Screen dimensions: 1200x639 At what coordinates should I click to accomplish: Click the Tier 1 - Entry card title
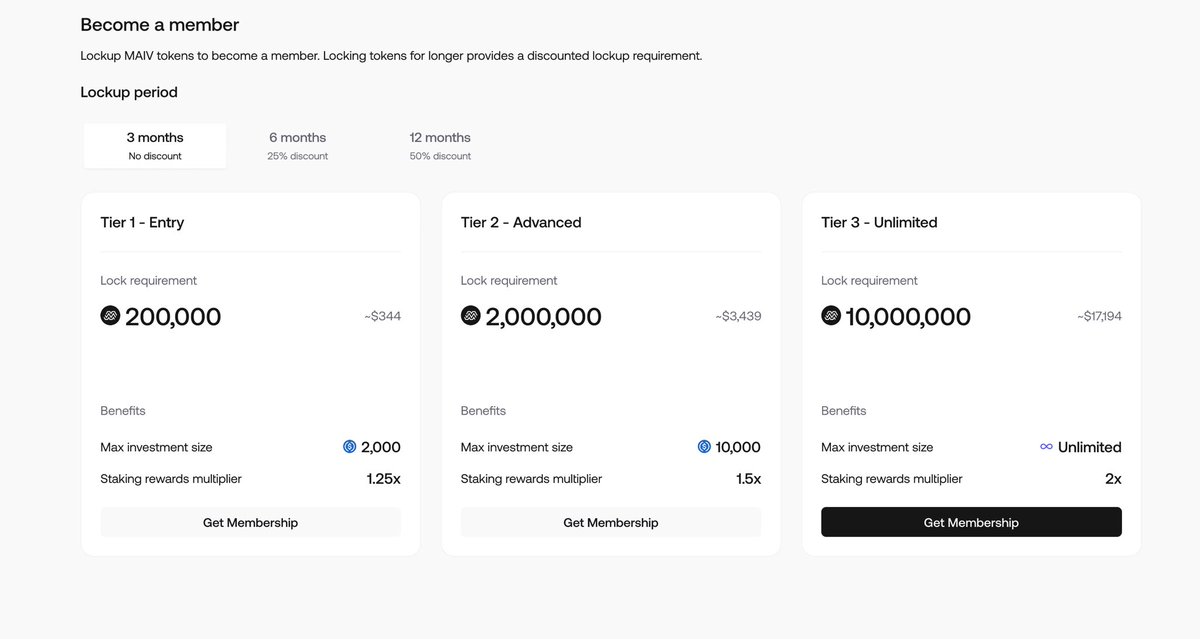[142, 222]
